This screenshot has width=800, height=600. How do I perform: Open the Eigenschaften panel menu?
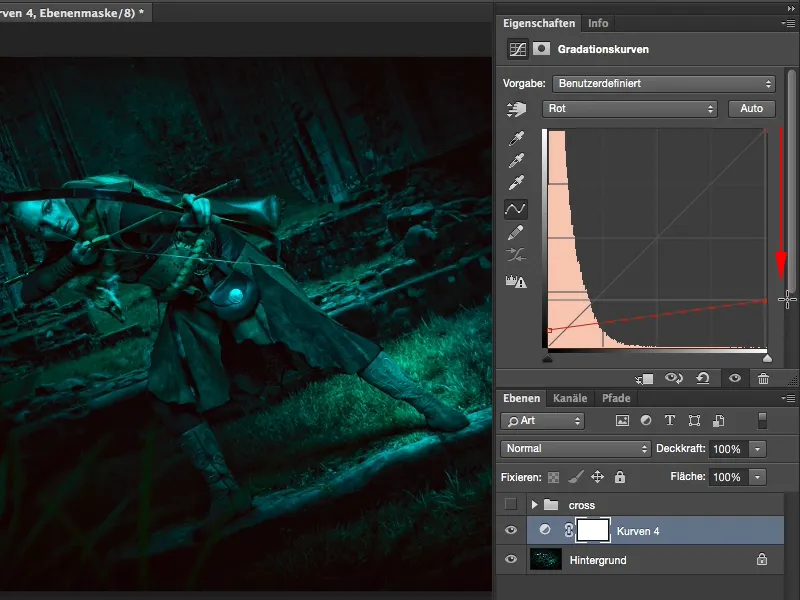pyautogui.click(x=788, y=23)
